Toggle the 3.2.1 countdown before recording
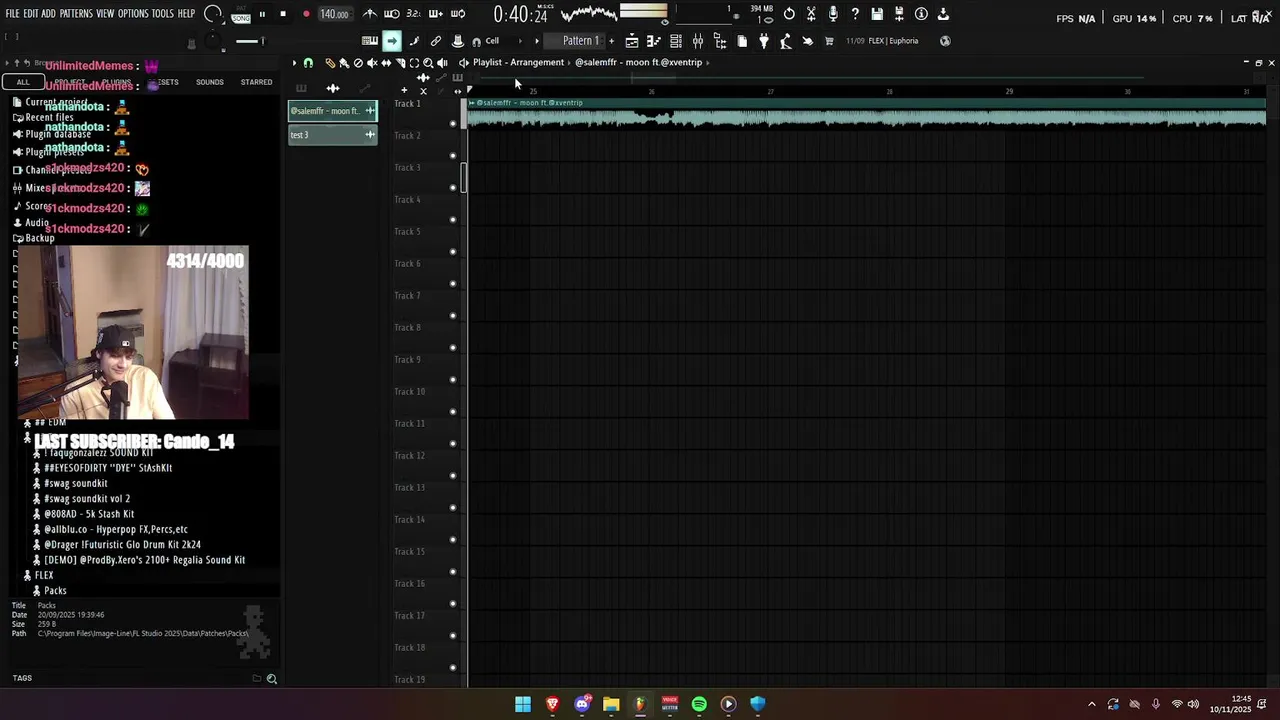The width and height of the screenshot is (1280, 720). click(x=414, y=14)
